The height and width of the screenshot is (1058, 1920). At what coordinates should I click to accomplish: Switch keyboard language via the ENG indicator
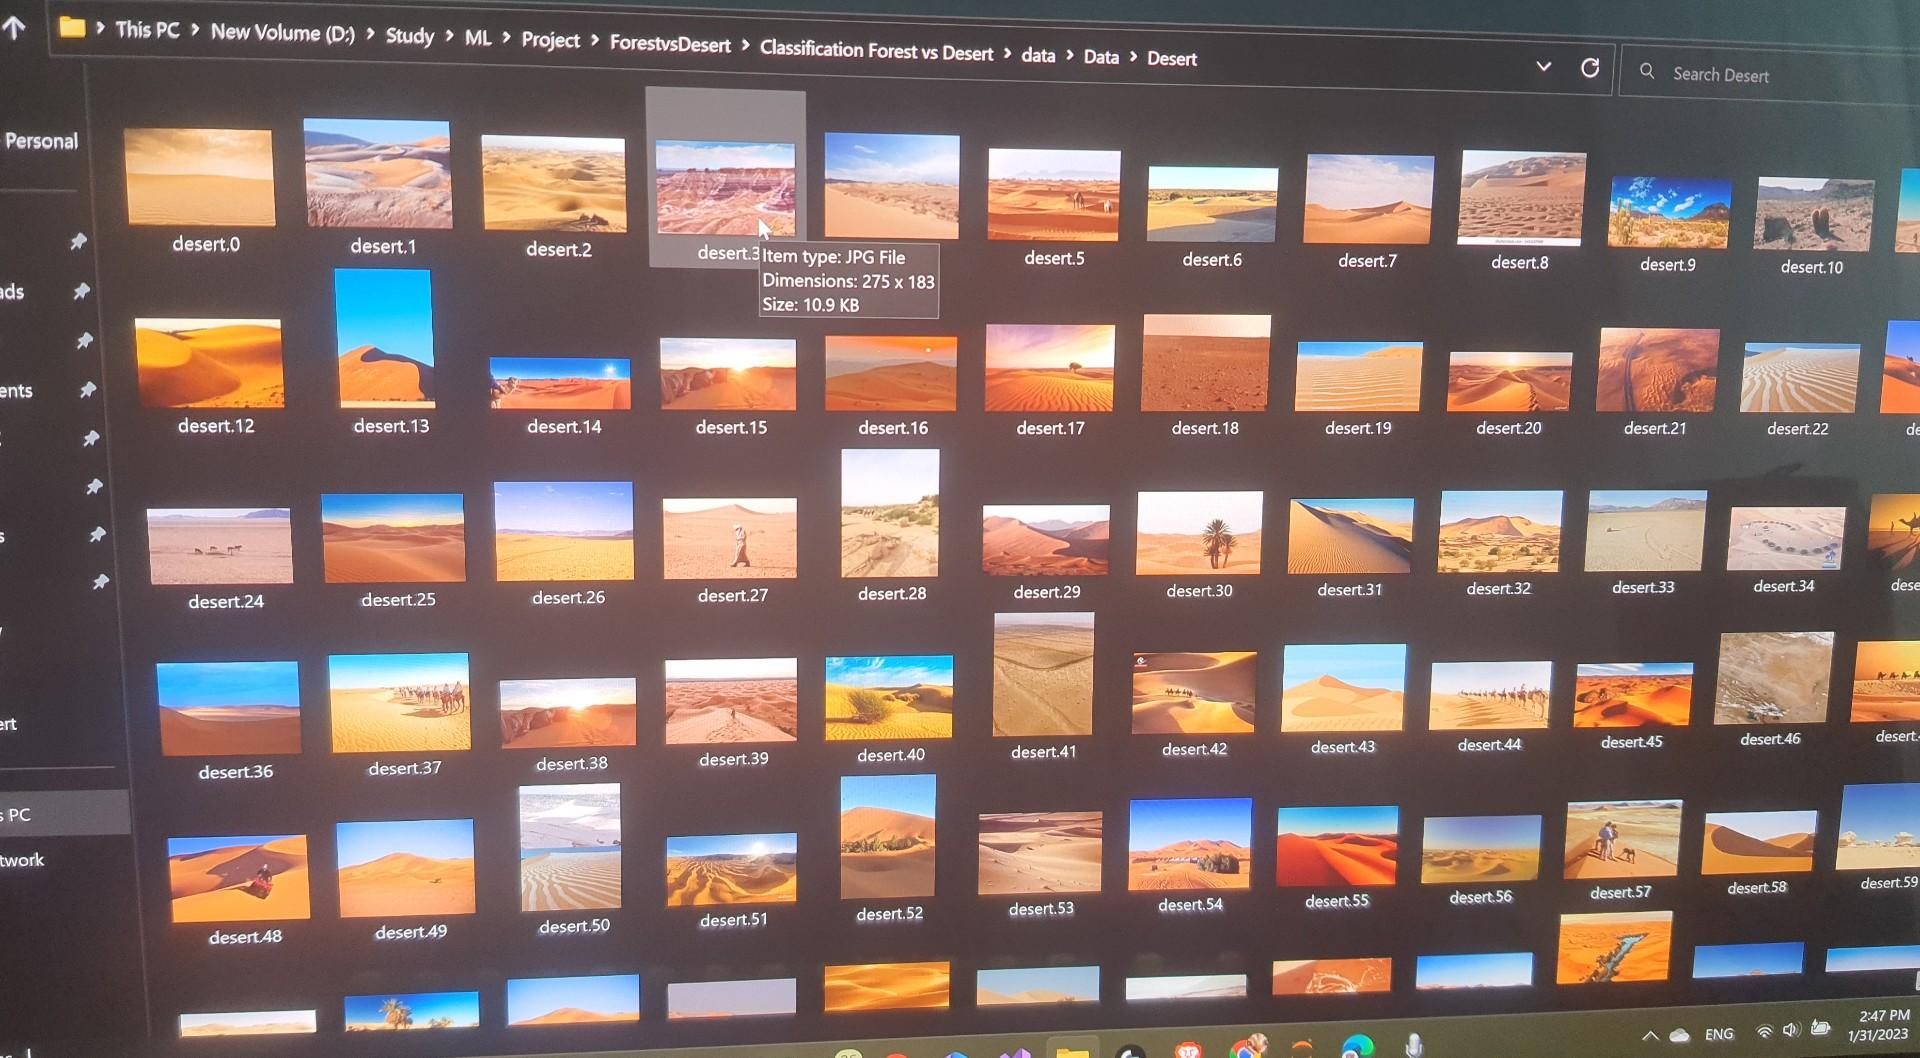[1720, 1033]
